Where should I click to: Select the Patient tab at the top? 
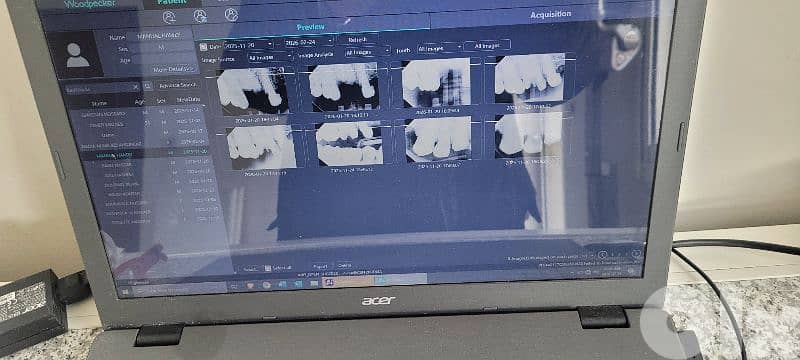click(171, 3)
